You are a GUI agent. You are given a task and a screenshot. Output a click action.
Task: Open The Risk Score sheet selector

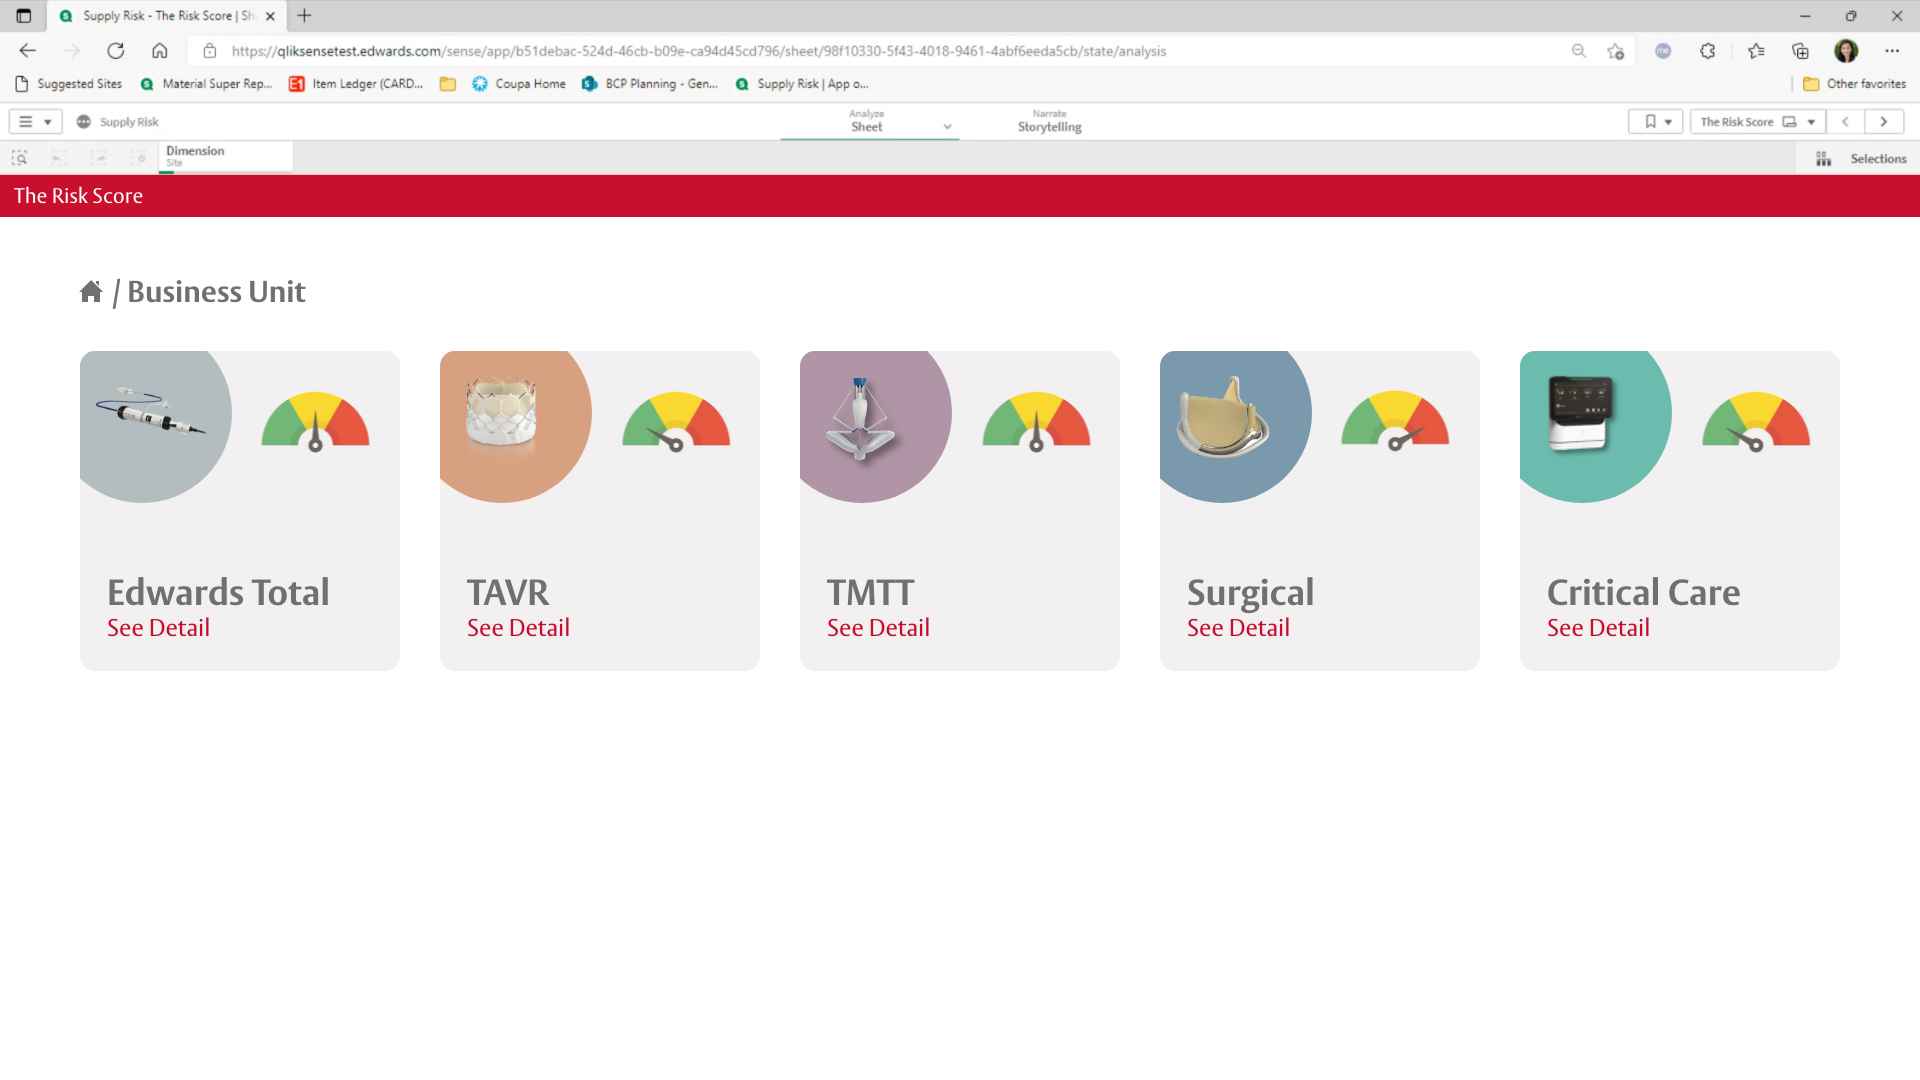click(x=1757, y=122)
